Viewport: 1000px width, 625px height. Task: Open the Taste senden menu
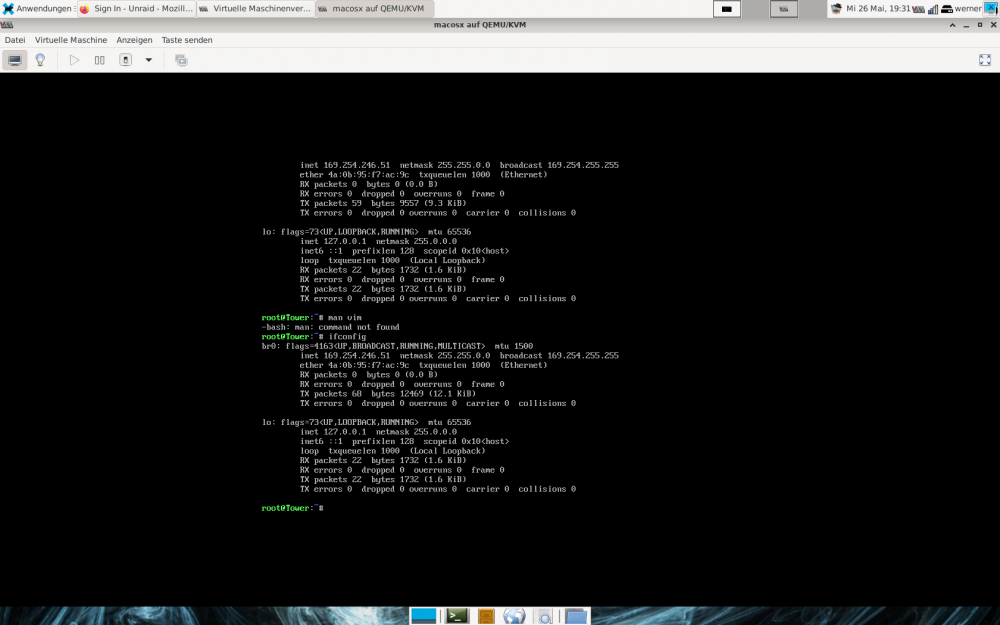tap(187, 40)
